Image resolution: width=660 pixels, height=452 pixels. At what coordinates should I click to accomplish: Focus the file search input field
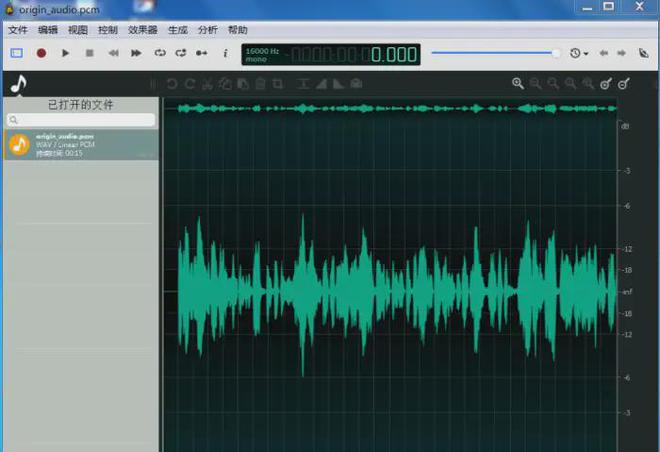[81, 120]
